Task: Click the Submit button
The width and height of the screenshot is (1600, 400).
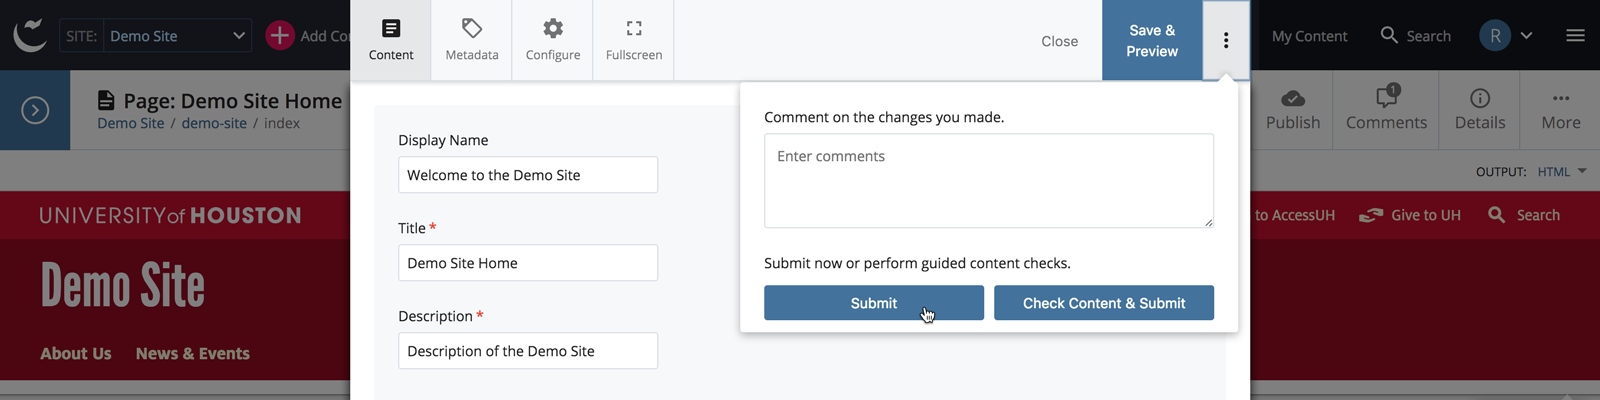Action: (873, 303)
